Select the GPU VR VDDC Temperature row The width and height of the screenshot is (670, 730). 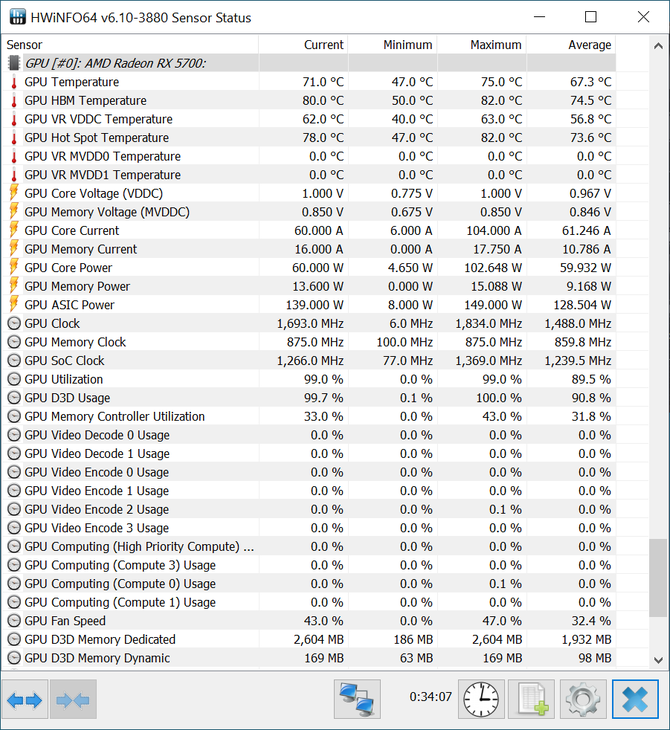click(x=309, y=119)
